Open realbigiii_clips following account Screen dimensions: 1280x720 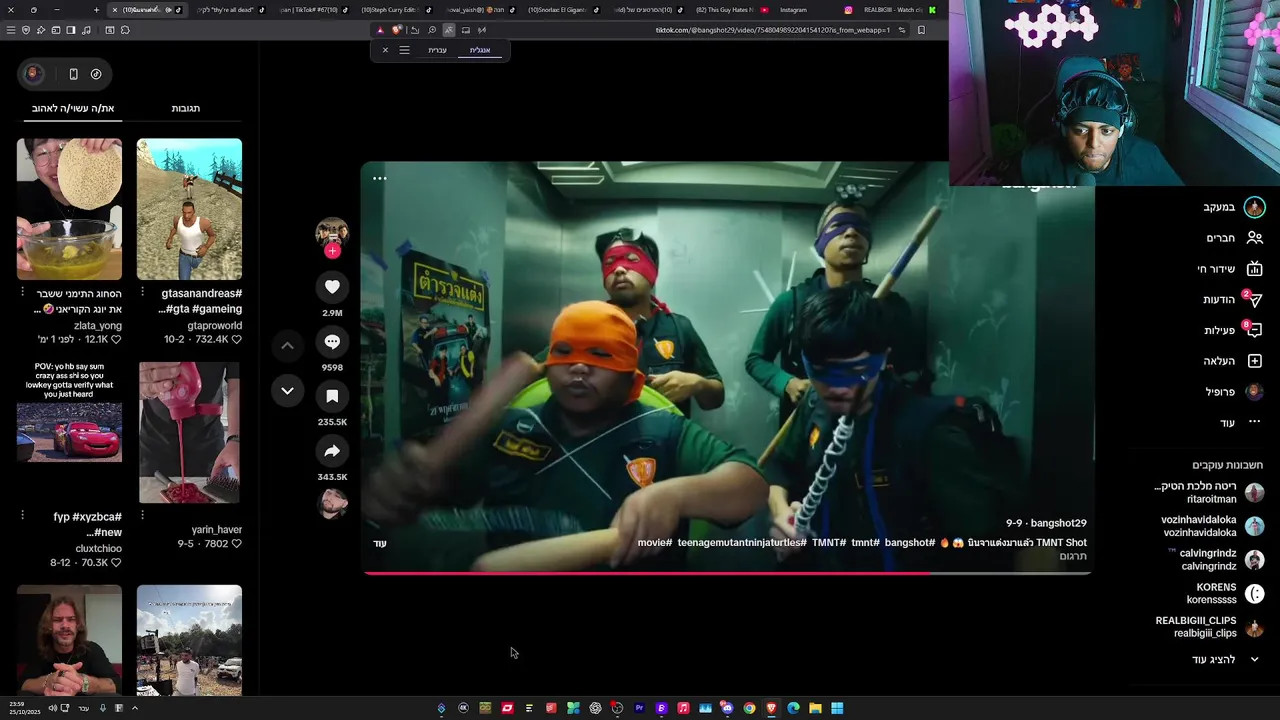[1210, 627]
